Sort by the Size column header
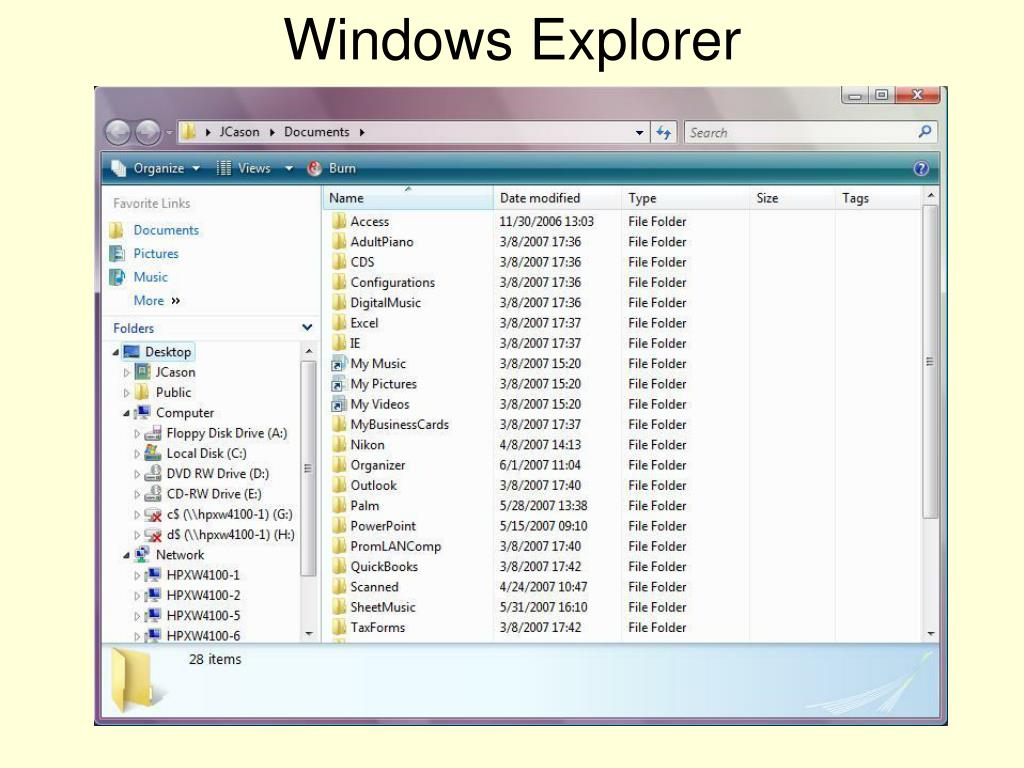This screenshot has width=1024, height=768. click(x=792, y=198)
